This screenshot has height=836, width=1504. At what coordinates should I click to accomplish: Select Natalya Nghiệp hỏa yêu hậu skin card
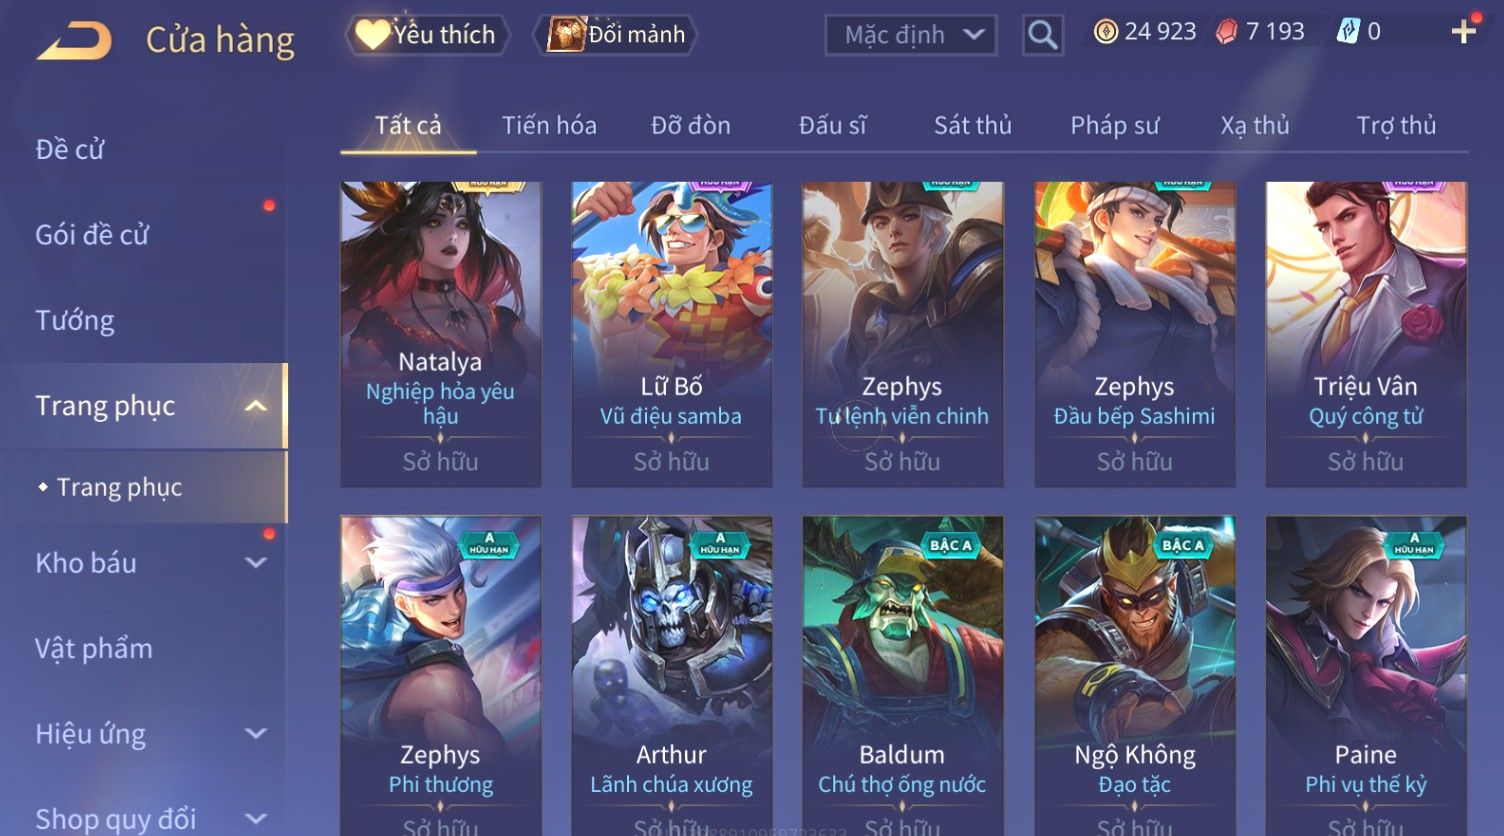[x=440, y=334]
